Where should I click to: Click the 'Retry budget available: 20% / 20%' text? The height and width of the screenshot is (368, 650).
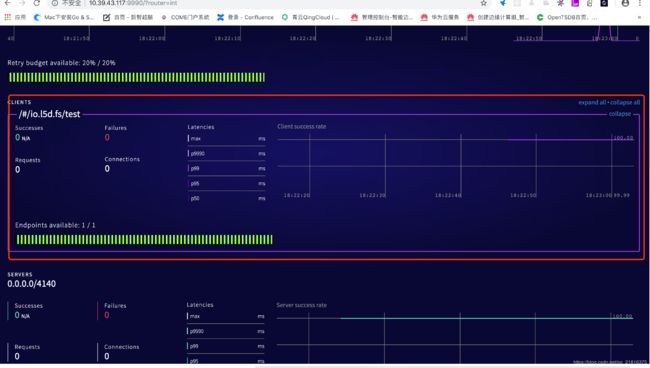click(x=61, y=63)
